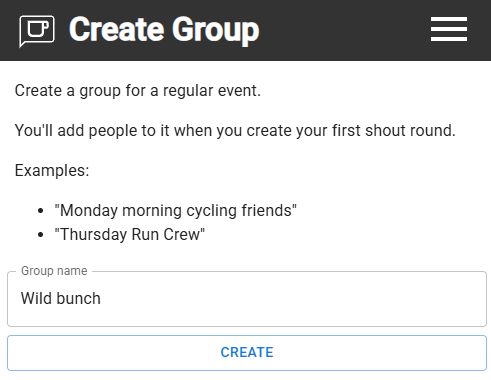The image size is (491, 380).
Task: Click empty area right of "Wild bunch"
Action: pyautogui.click(x=293, y=299)
